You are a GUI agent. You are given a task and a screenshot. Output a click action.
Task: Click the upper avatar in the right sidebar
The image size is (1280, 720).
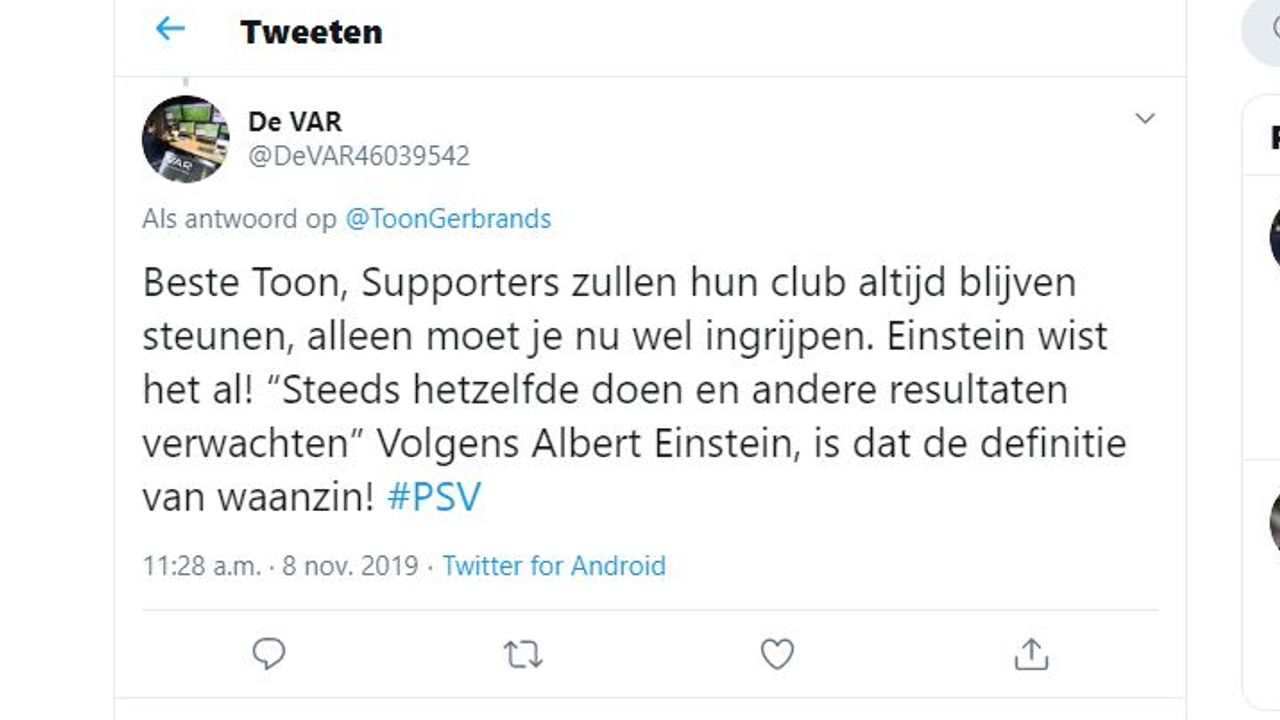pos(1275,238)
